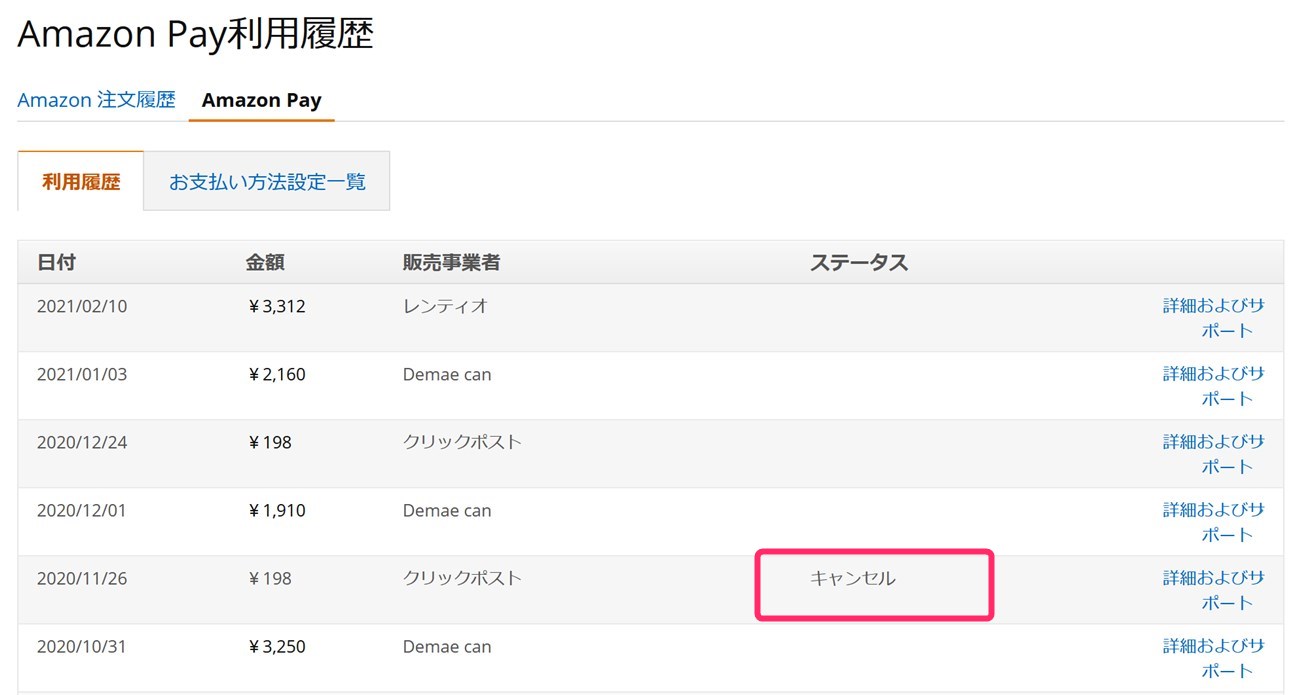Click the amount ¥3,312
The width and height of the screenshot is (1300, 695).
tap(276, 306)
